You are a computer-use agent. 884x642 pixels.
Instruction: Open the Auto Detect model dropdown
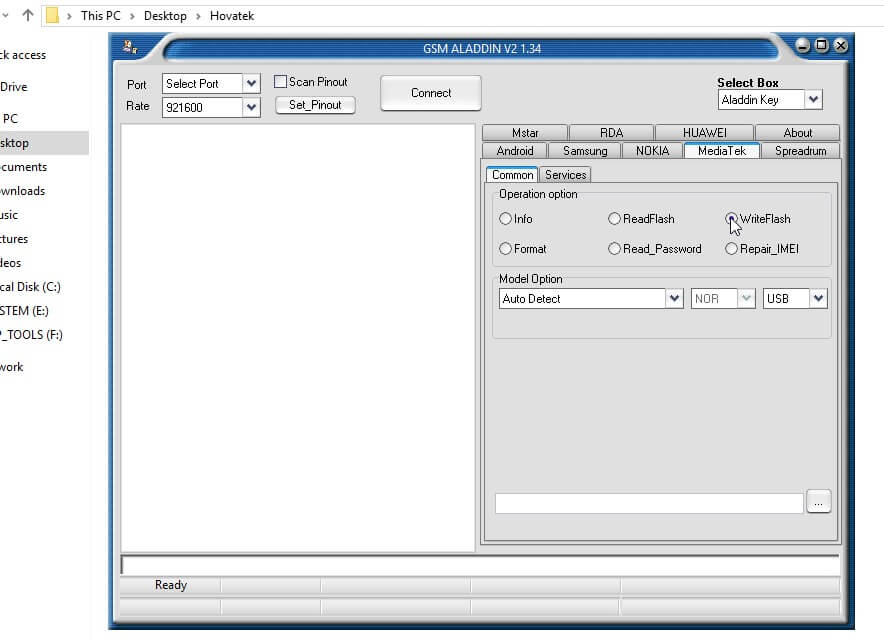(674, 298)
